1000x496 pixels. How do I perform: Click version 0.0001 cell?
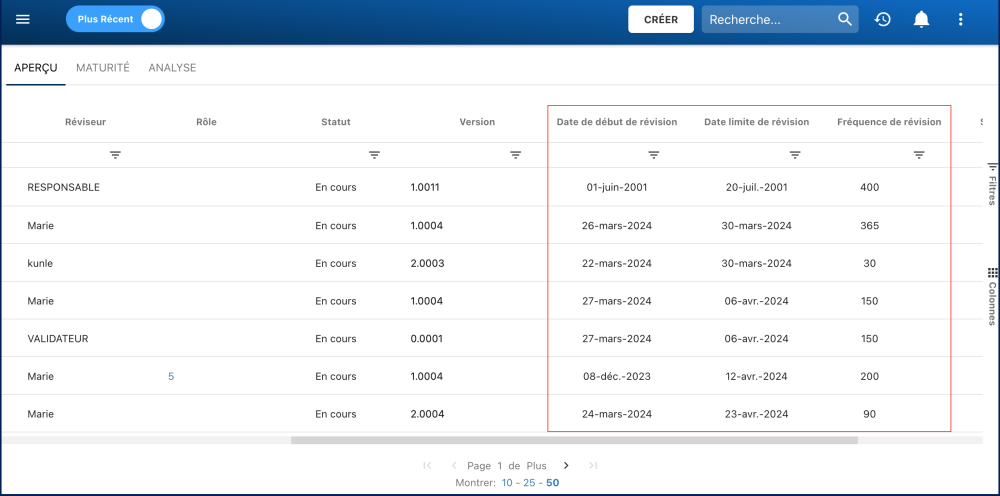(427, 339)
